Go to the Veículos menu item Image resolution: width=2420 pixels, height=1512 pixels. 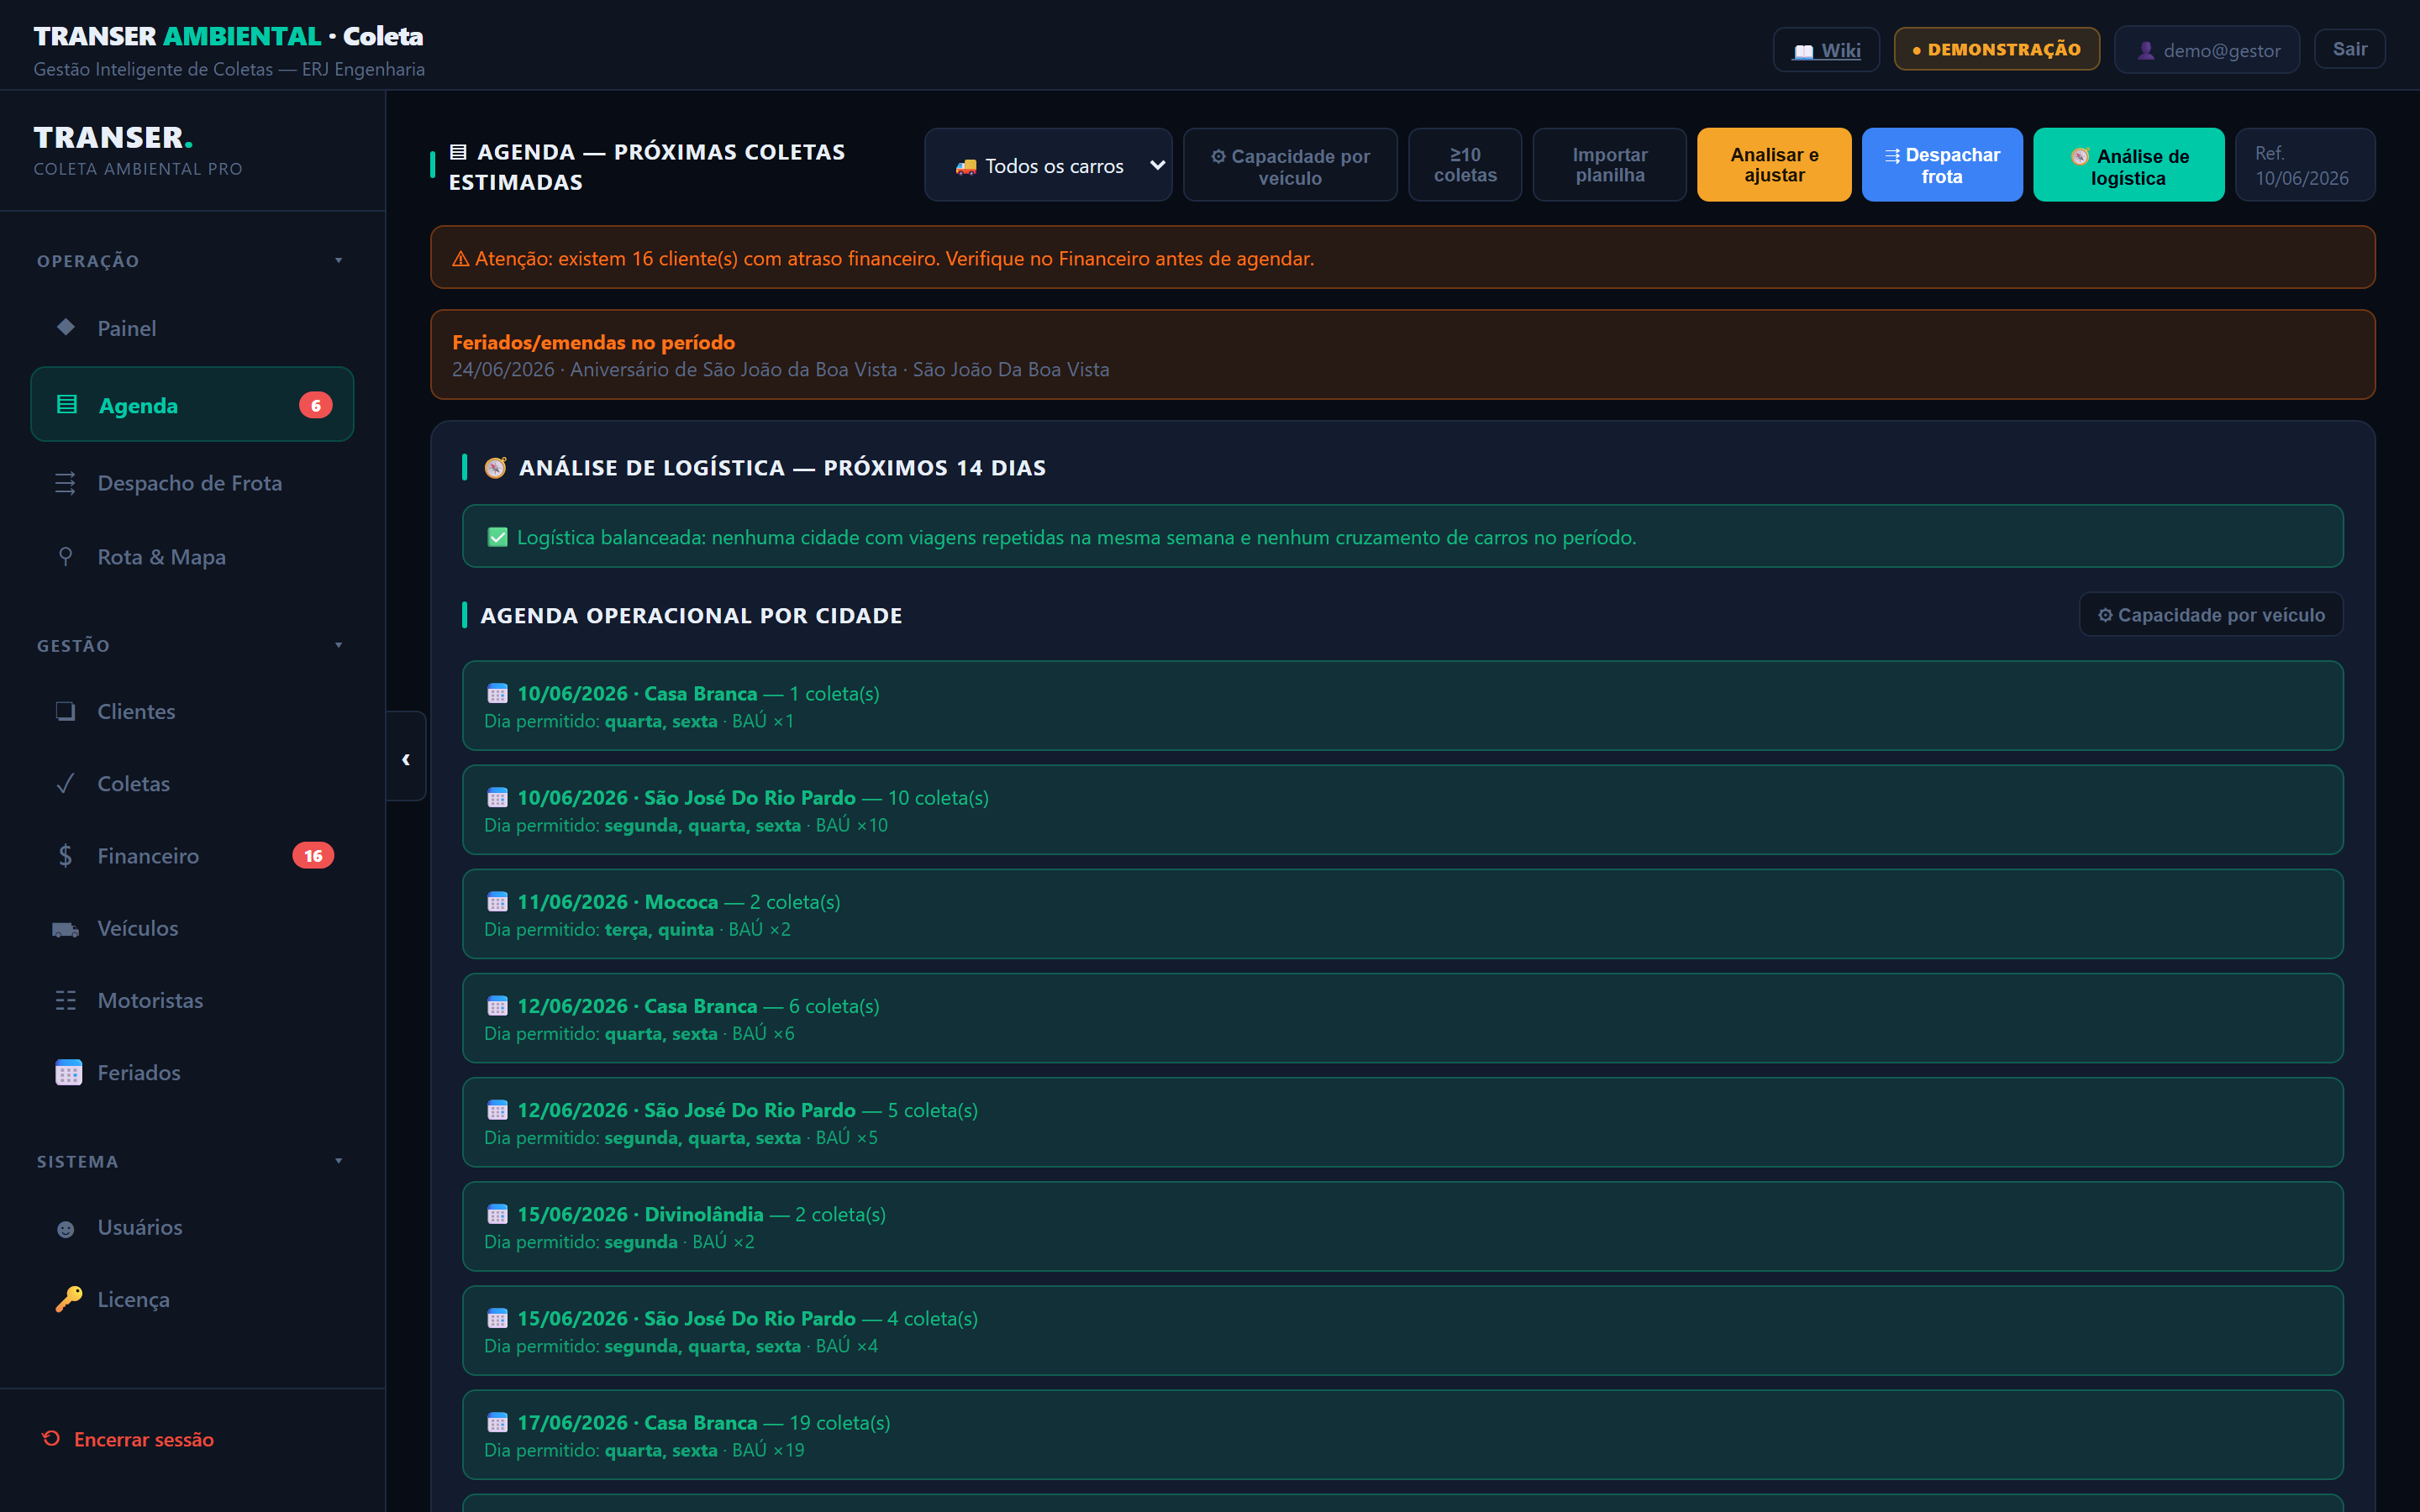[192, 928]
